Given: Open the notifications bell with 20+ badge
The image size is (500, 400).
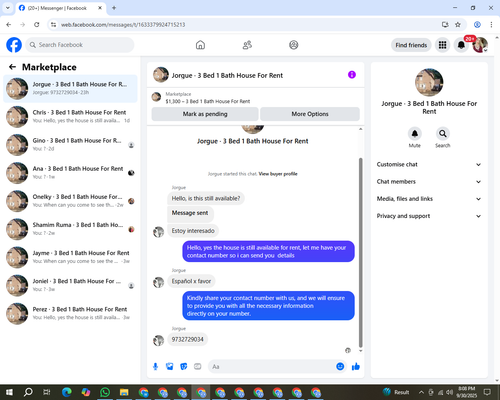Looking at the screenshot, I should click(461, 45).
